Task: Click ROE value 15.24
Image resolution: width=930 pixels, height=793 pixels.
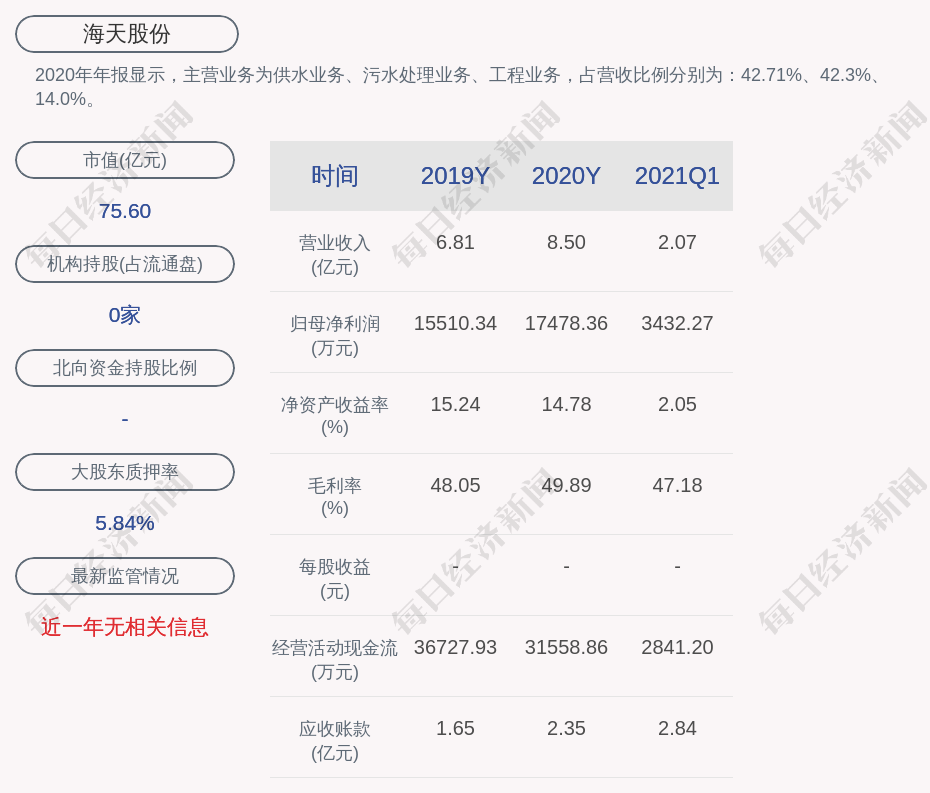Action: [456, 405]
